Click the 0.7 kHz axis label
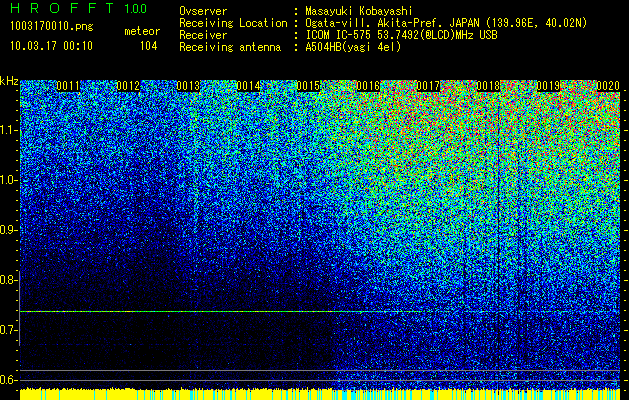 point(8,330)
